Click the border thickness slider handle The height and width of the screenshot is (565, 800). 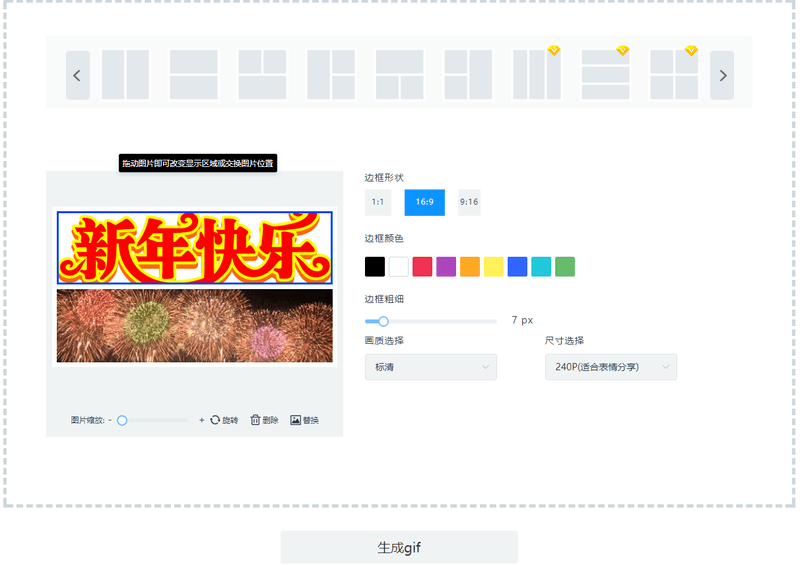point(383,321)
